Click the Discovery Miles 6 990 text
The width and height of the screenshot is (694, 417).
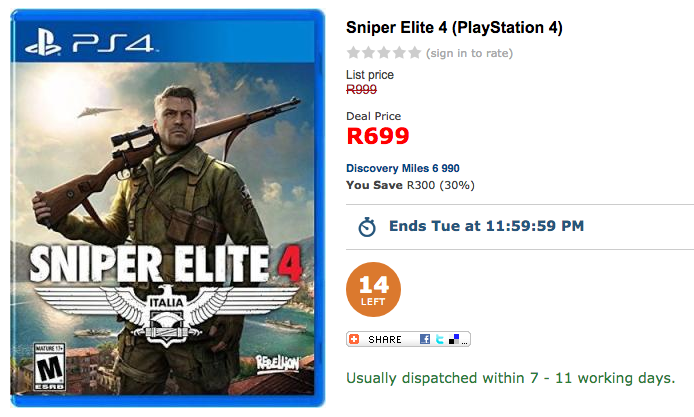point(403,168)
